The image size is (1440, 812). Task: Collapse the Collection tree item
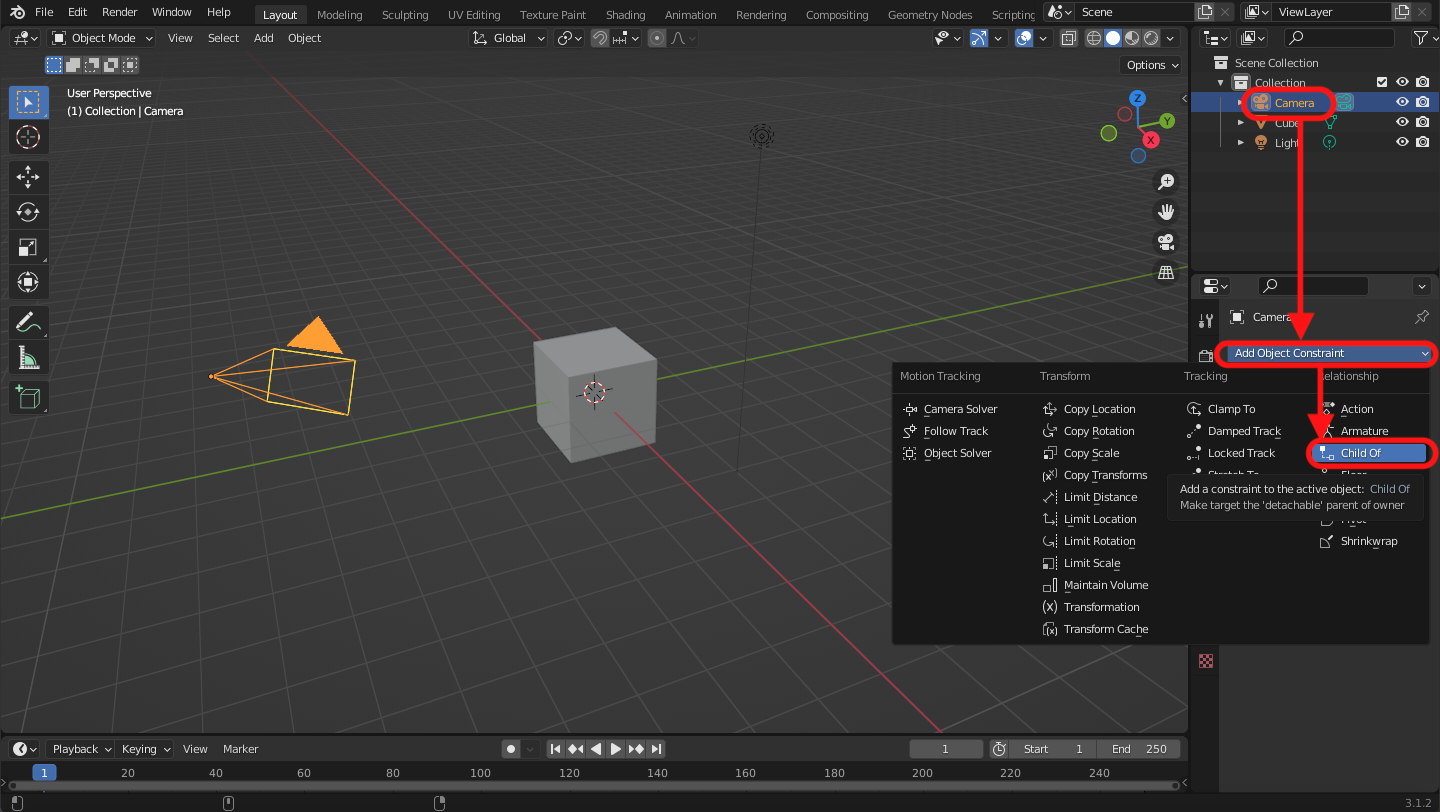1221,83
